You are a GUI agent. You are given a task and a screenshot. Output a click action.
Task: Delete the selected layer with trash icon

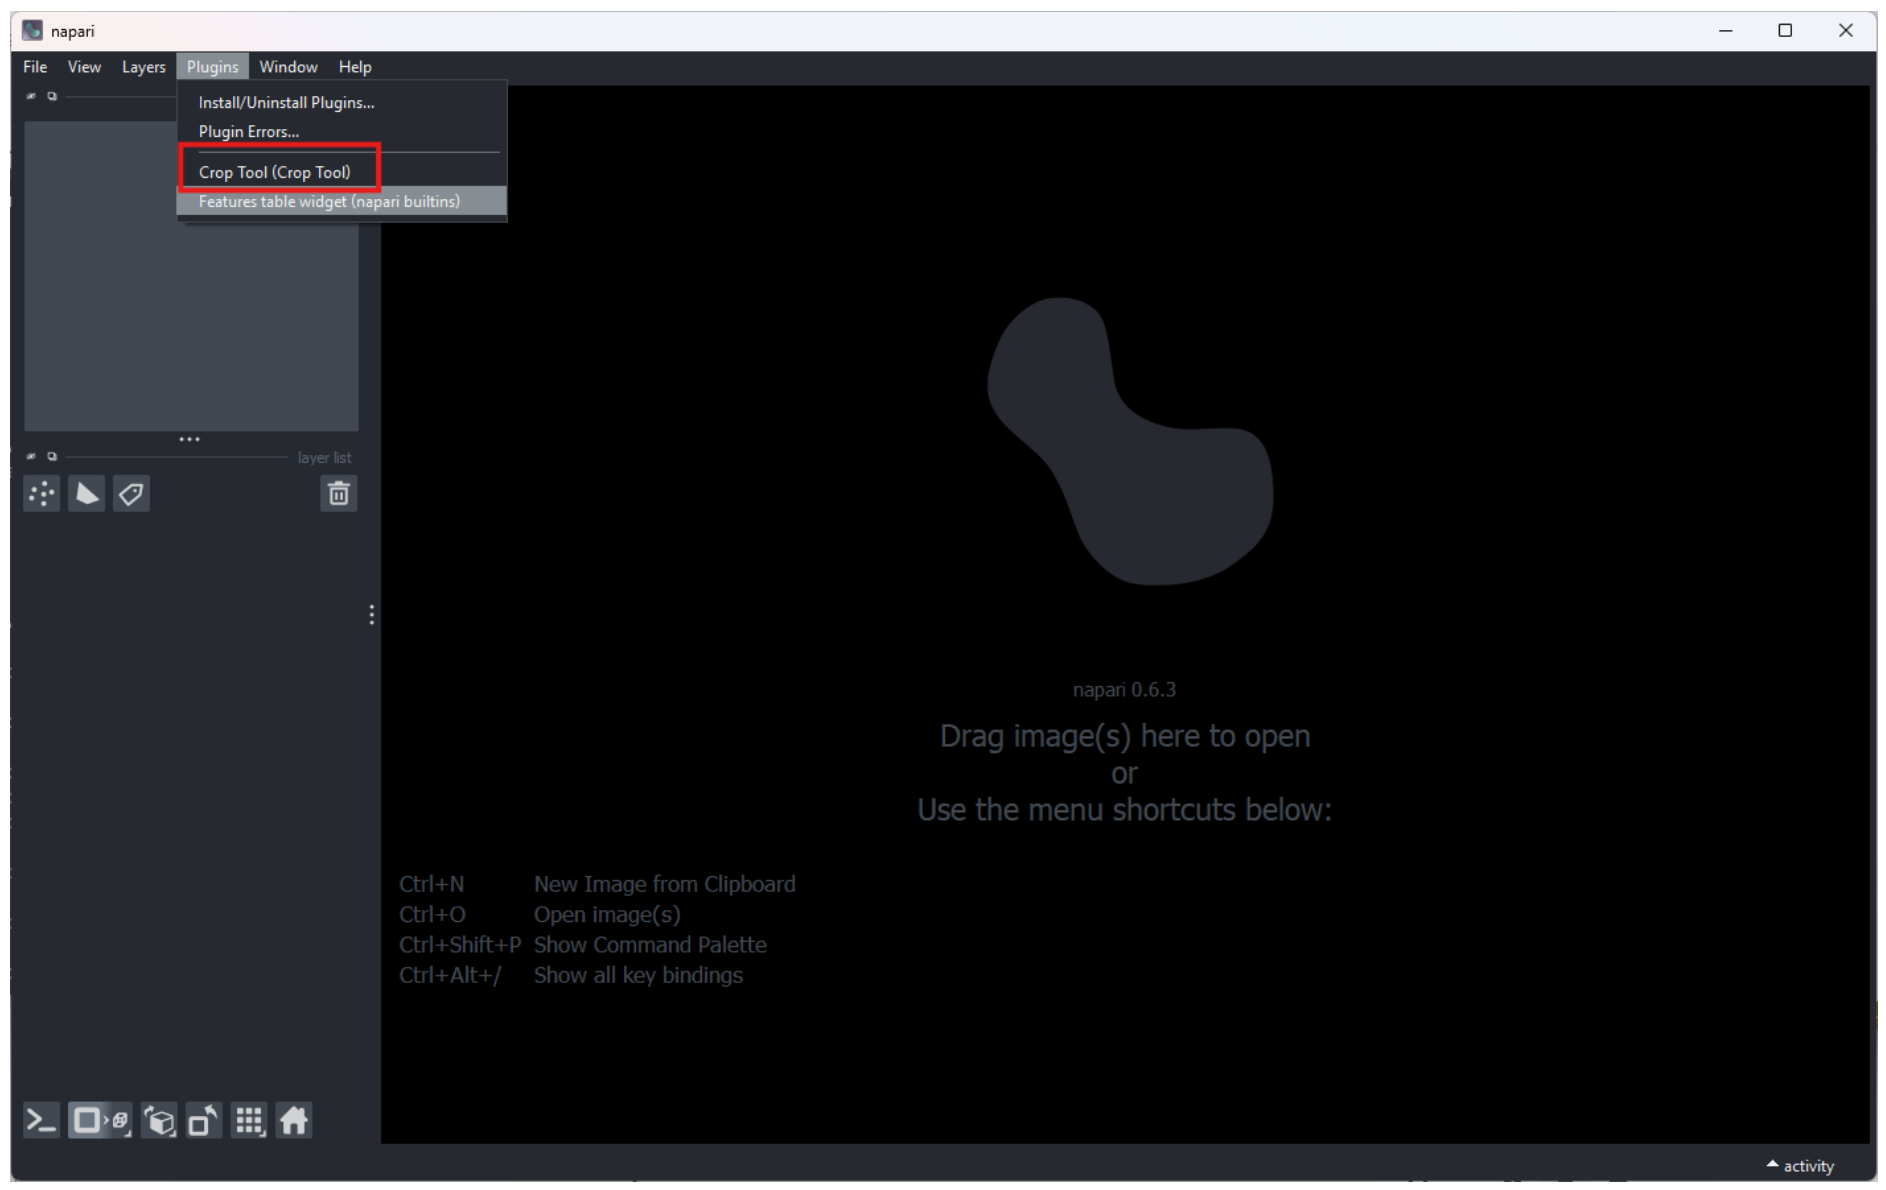(339, 493)
